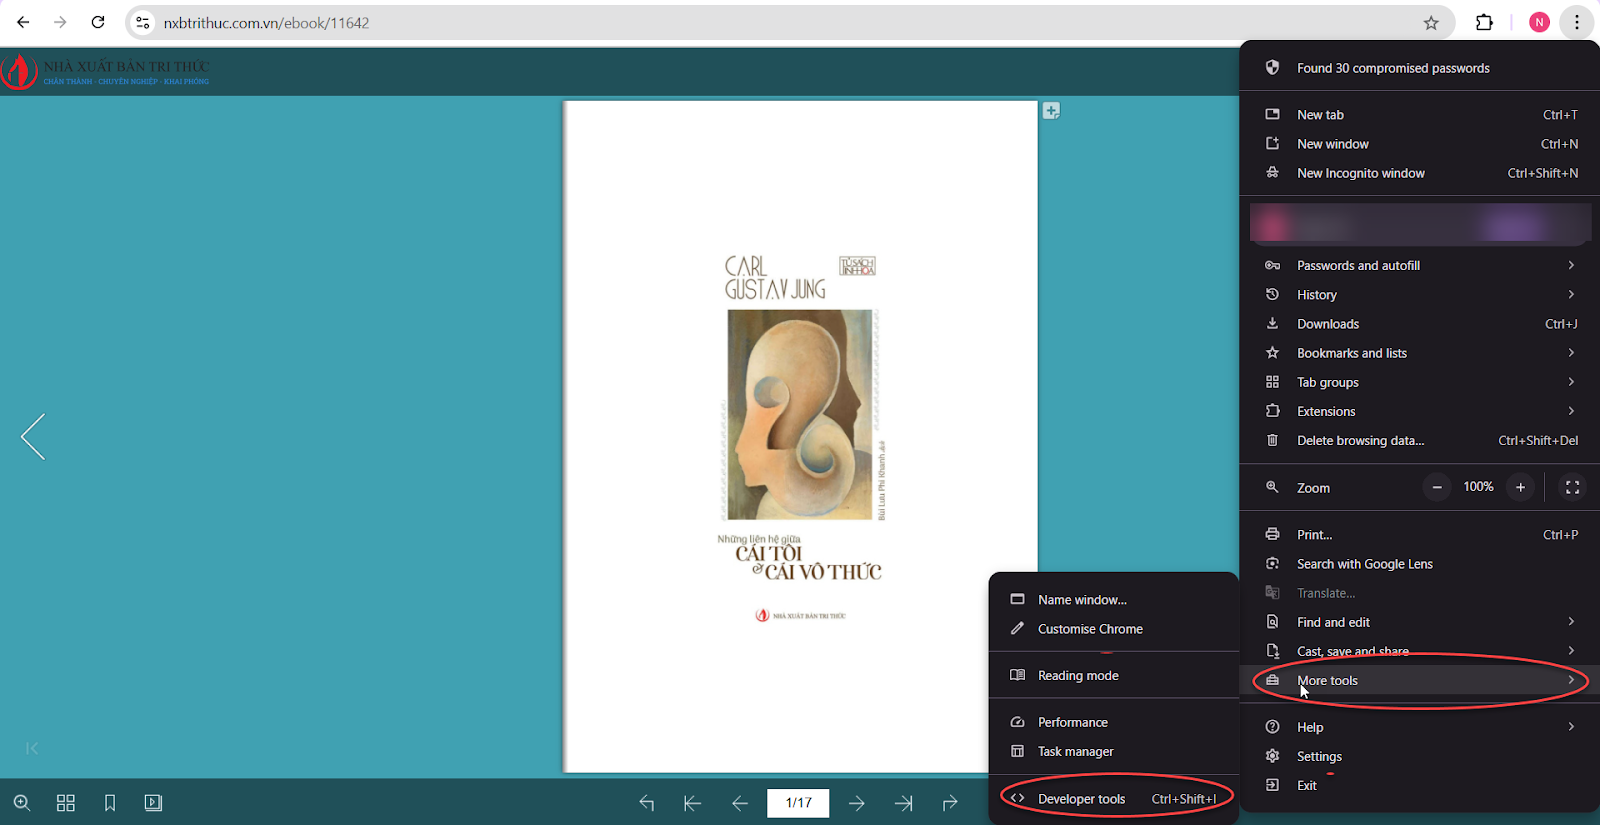Click Exit in Chrome menu
This screenshot has height=825, width=1600.
click(1419, 785)
